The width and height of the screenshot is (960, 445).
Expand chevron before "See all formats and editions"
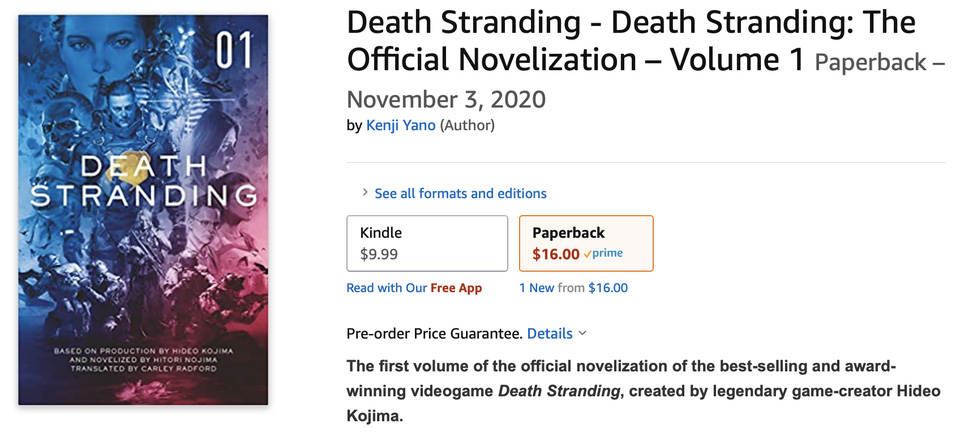pyautogui.click(x=364, y=193)
